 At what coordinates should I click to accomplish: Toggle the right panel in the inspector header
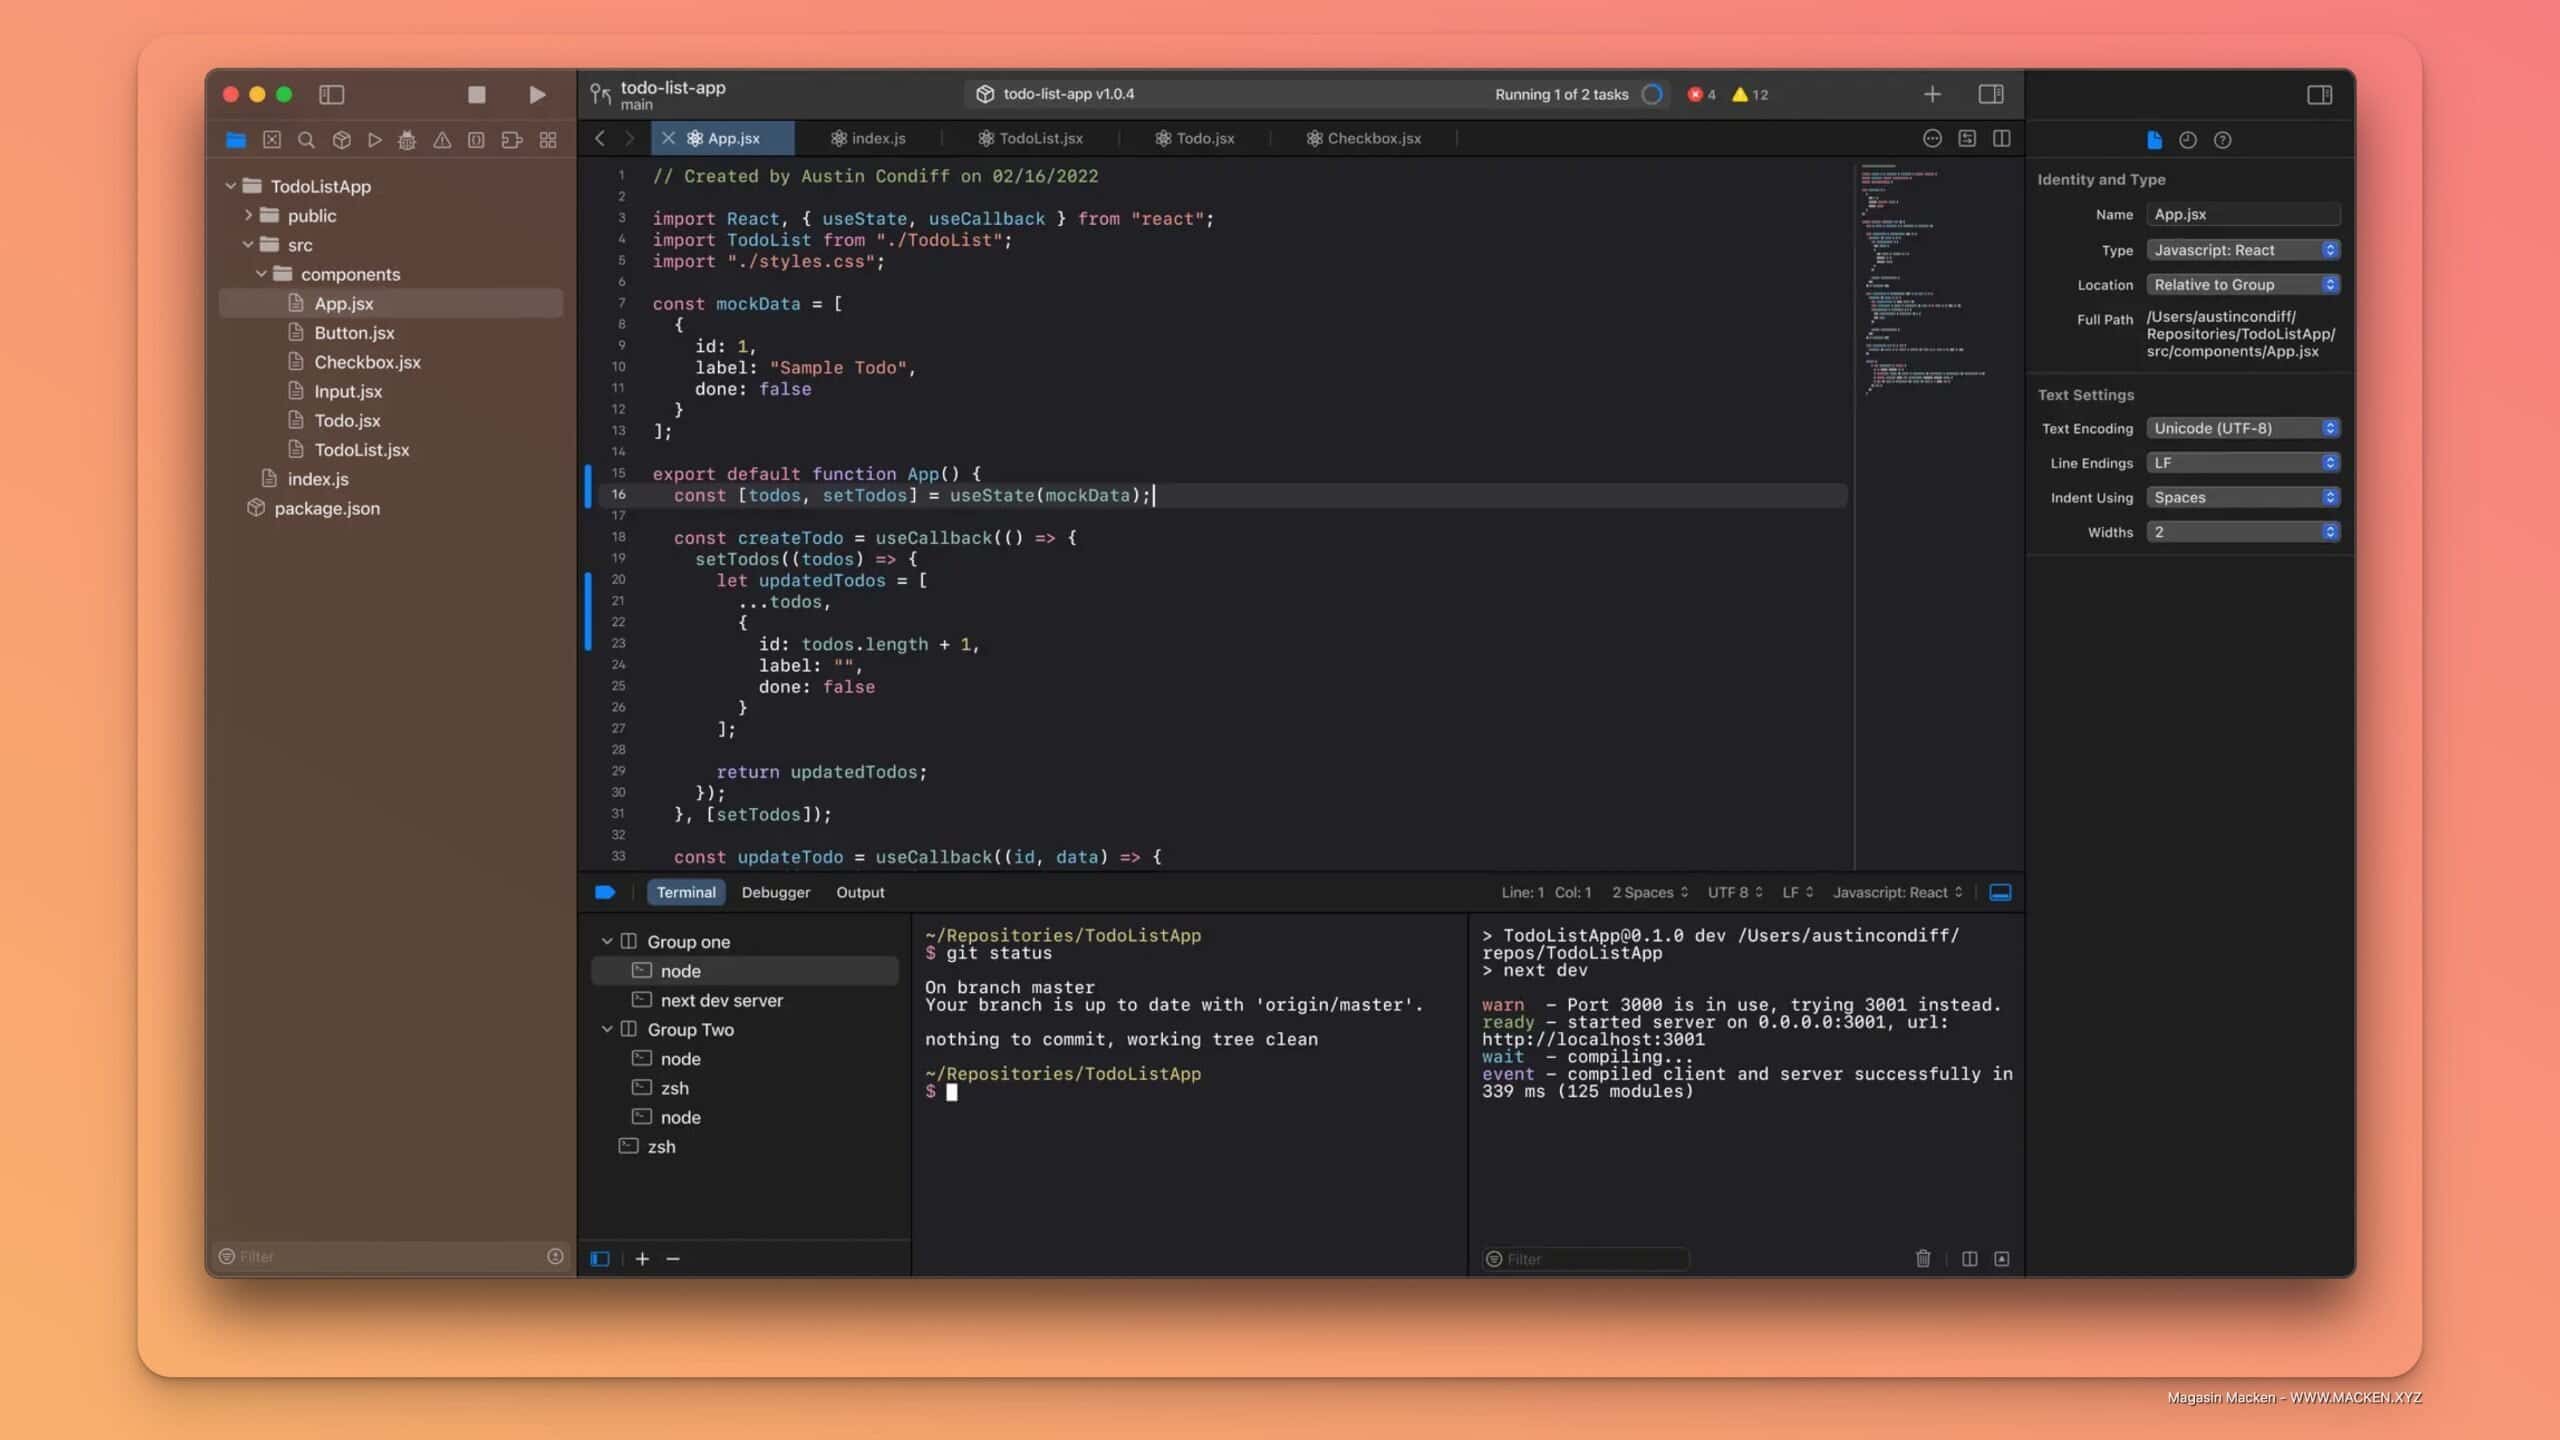2320,94
